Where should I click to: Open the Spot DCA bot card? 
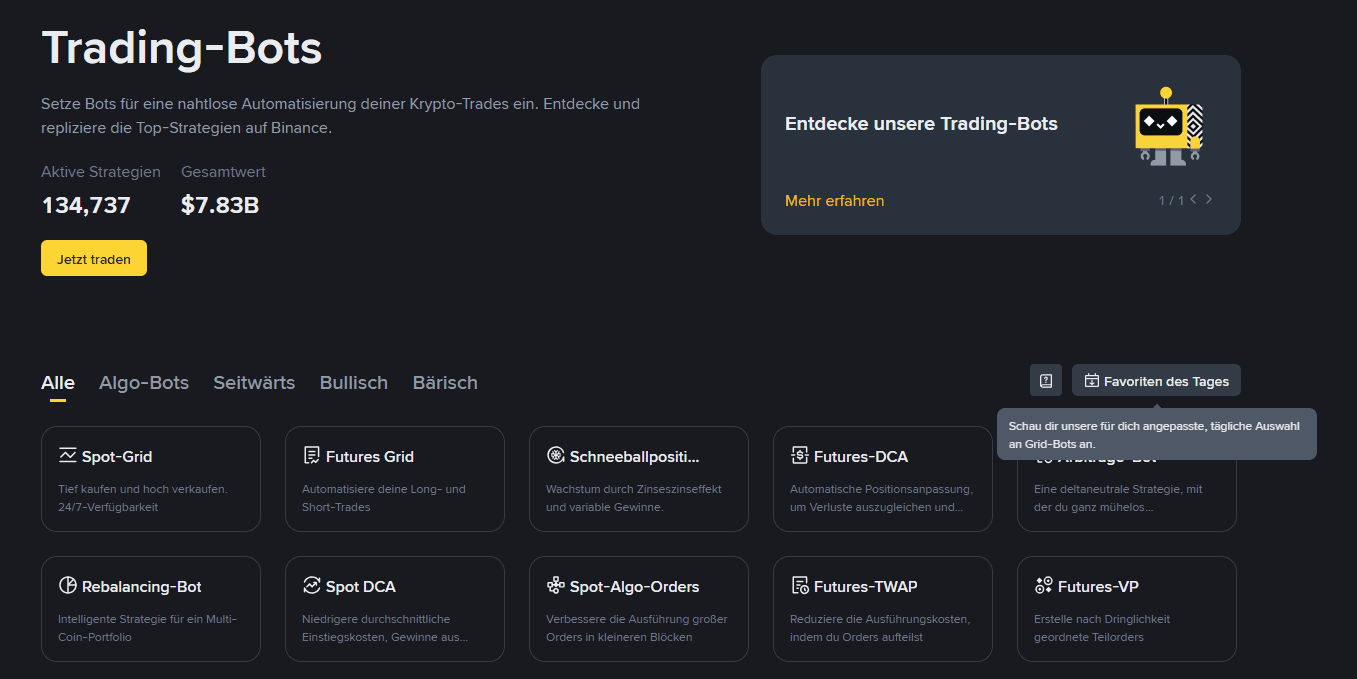coord(395,609)
